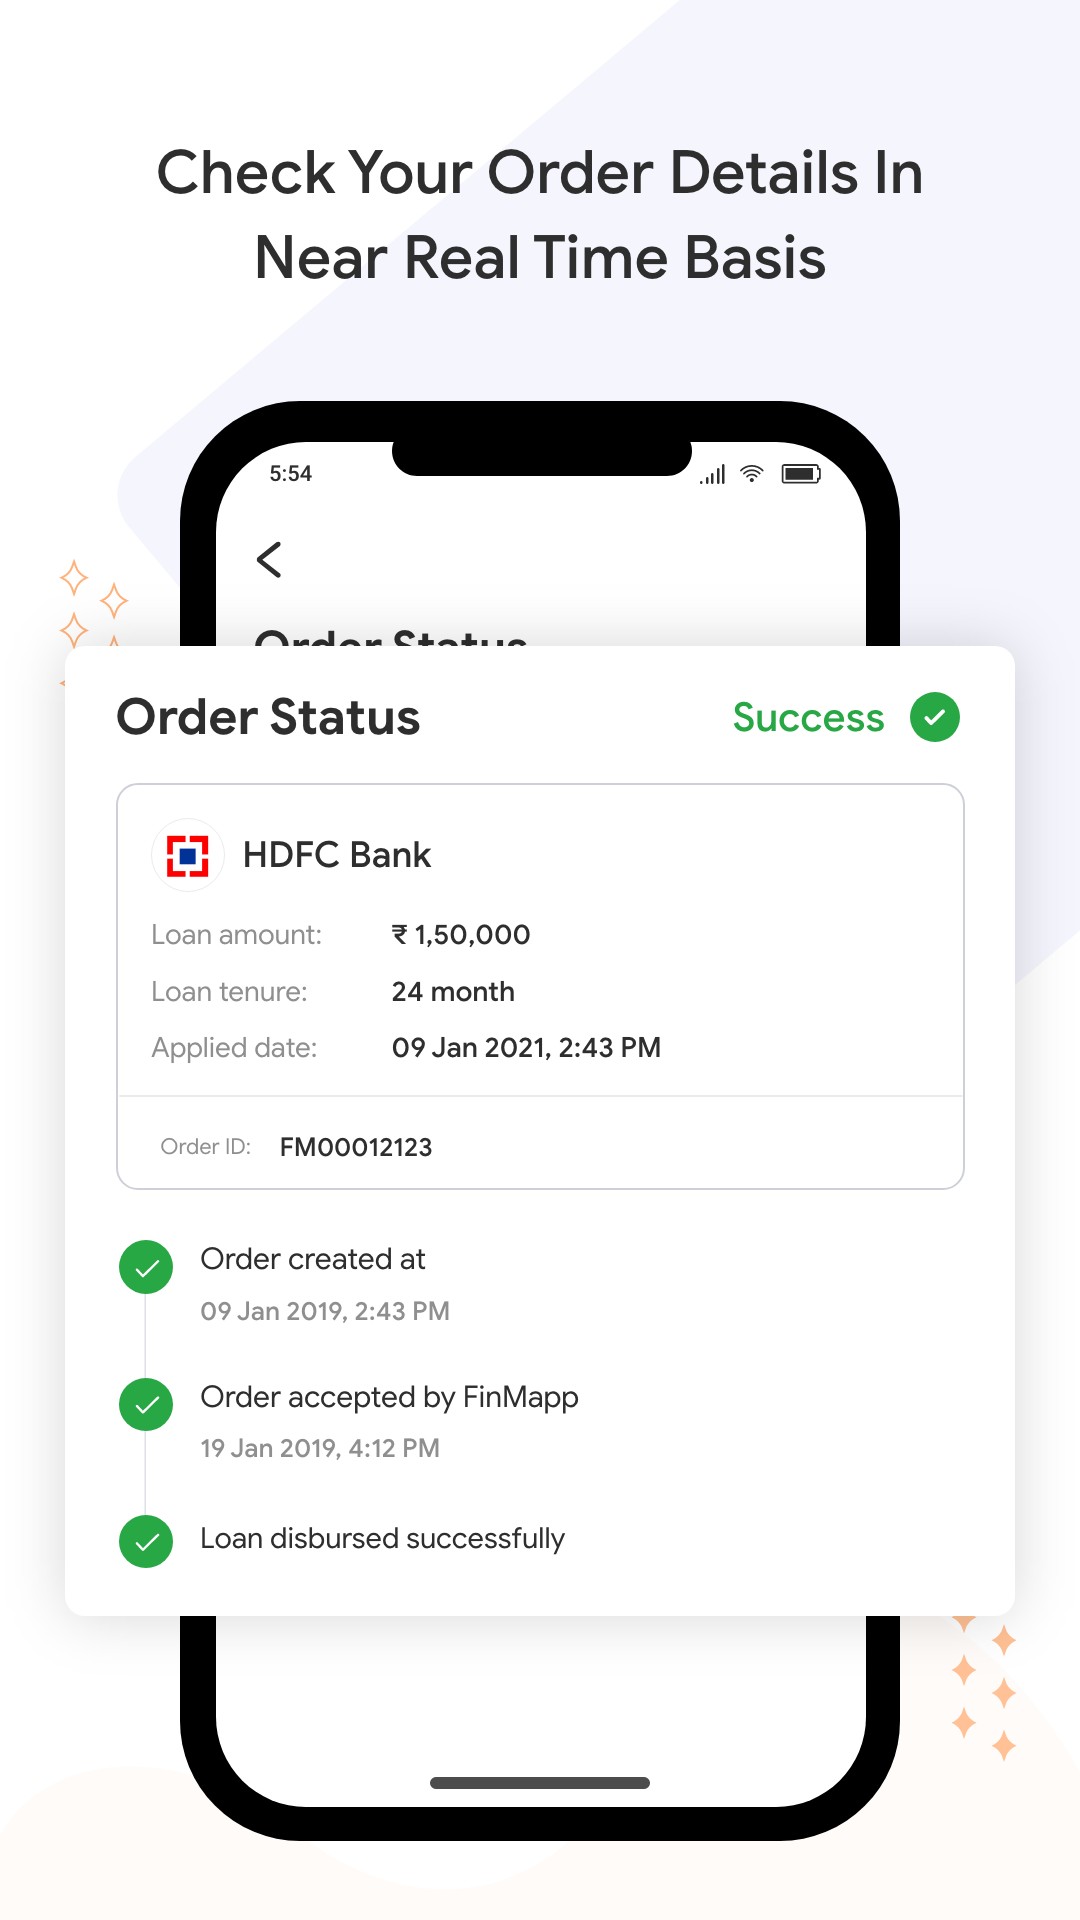
Task: Tap the HDFC Bank name
Action: (x=337, y=856)
